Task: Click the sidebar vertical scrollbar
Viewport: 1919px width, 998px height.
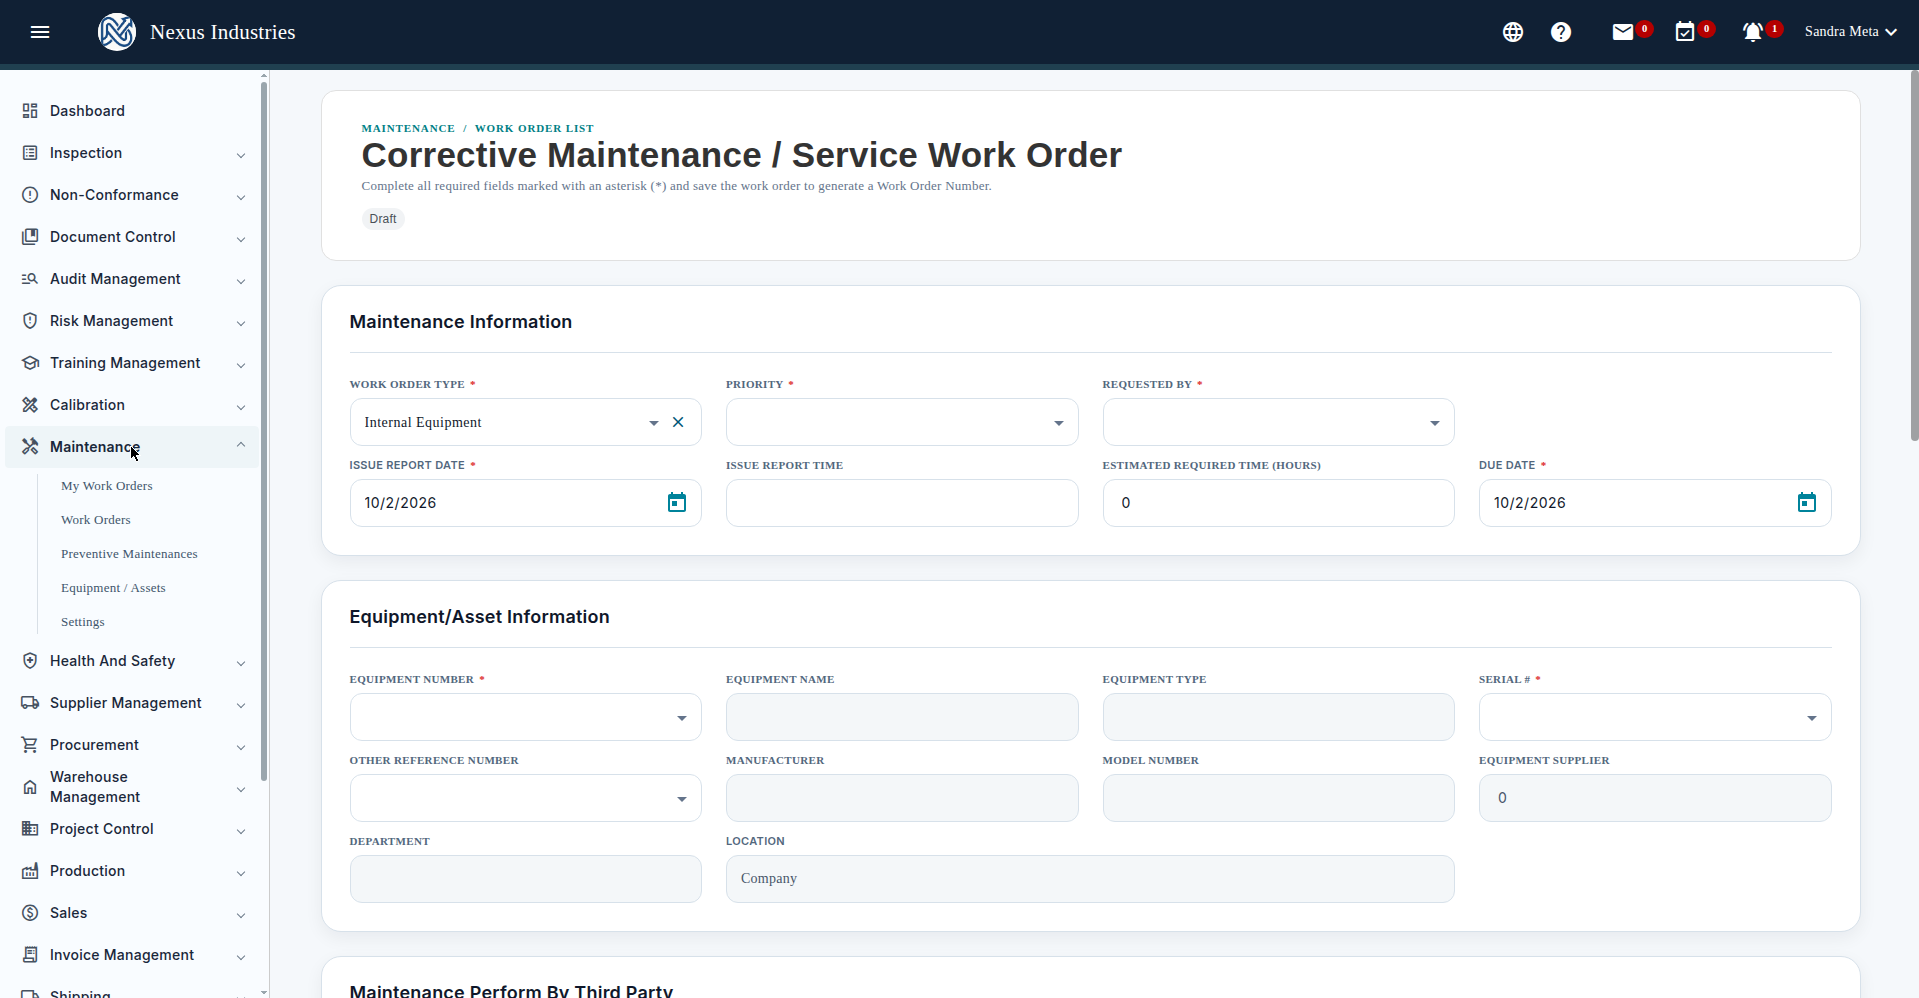Action: tap(264, 430)
